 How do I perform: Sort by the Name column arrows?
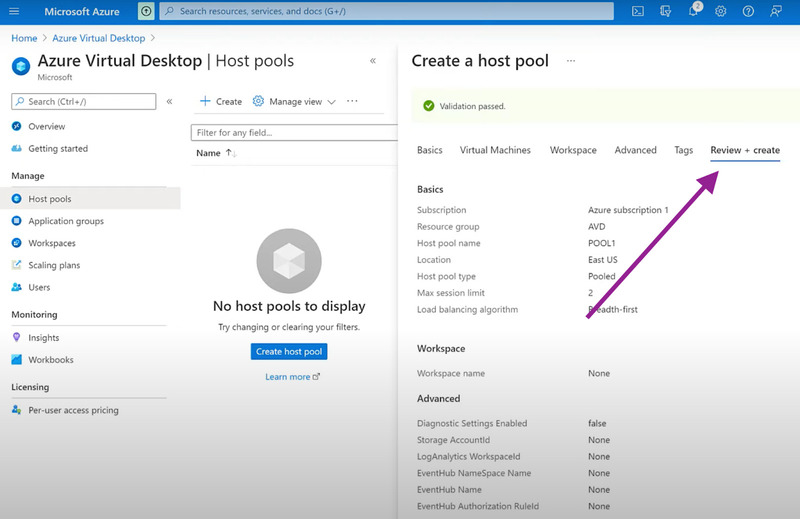coord(231,153)
